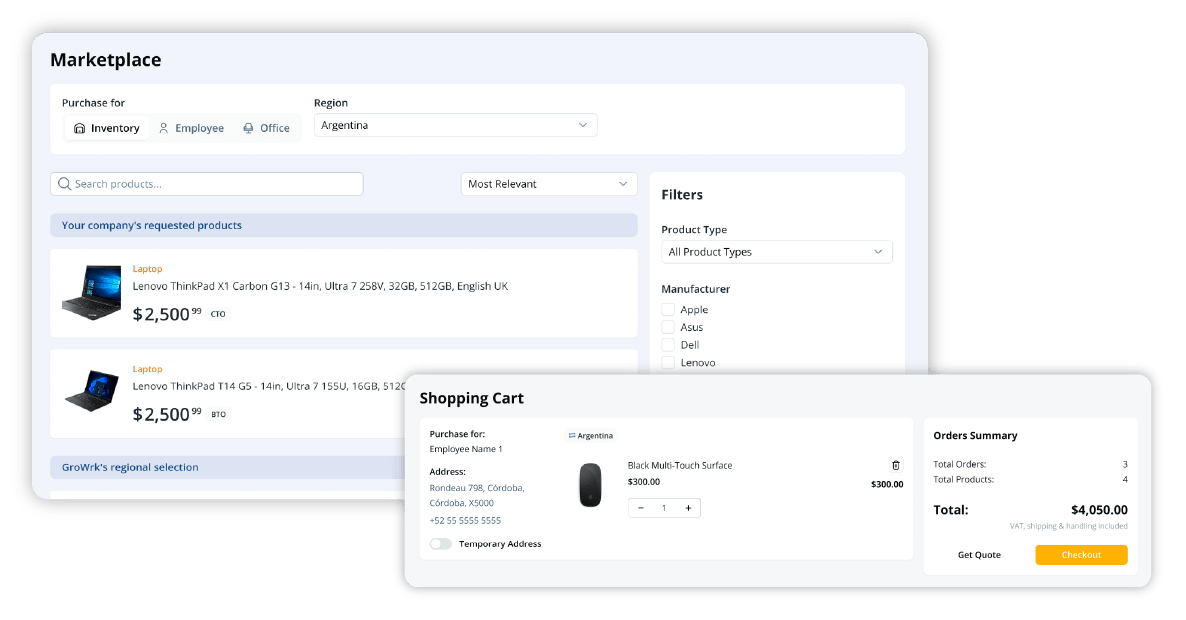Click the Get Quote button

point(980,554)
